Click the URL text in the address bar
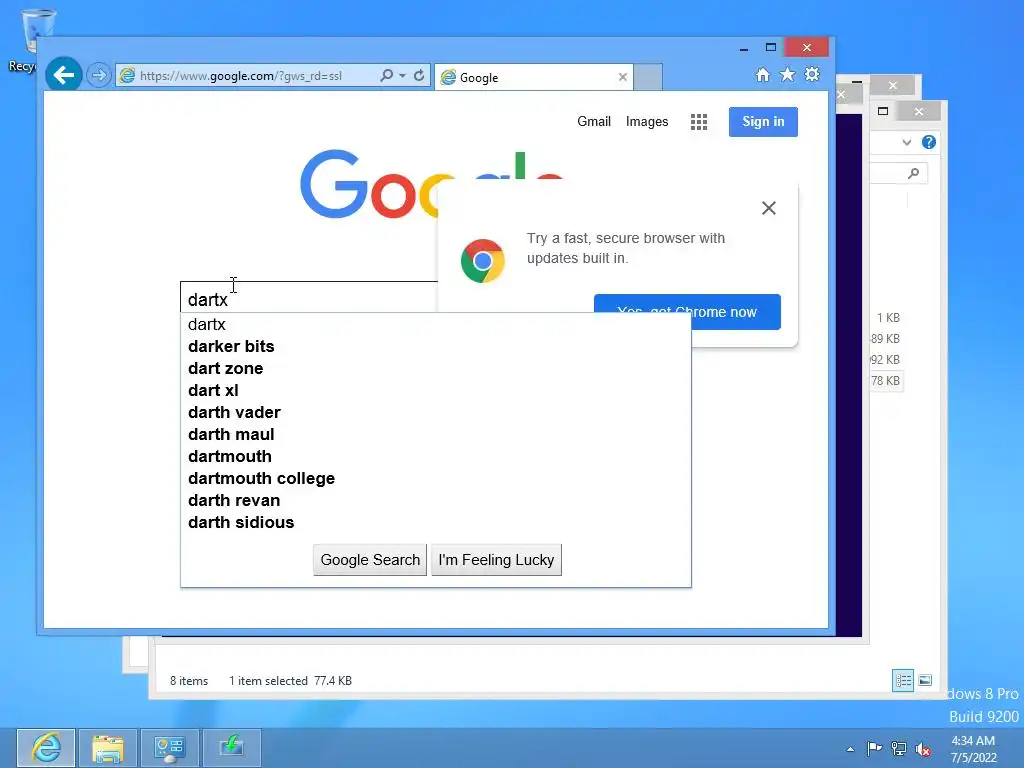 240,76
